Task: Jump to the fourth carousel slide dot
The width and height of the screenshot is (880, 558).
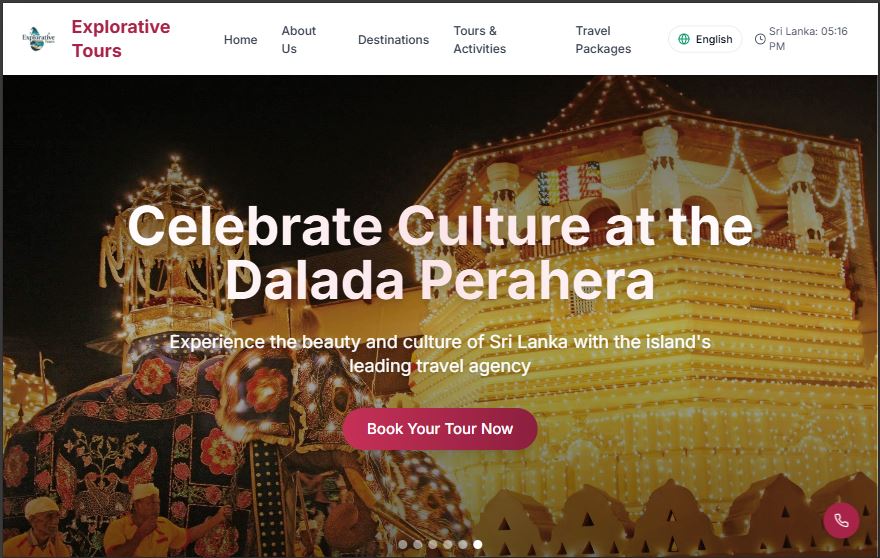Action: (x=447, y=545)
